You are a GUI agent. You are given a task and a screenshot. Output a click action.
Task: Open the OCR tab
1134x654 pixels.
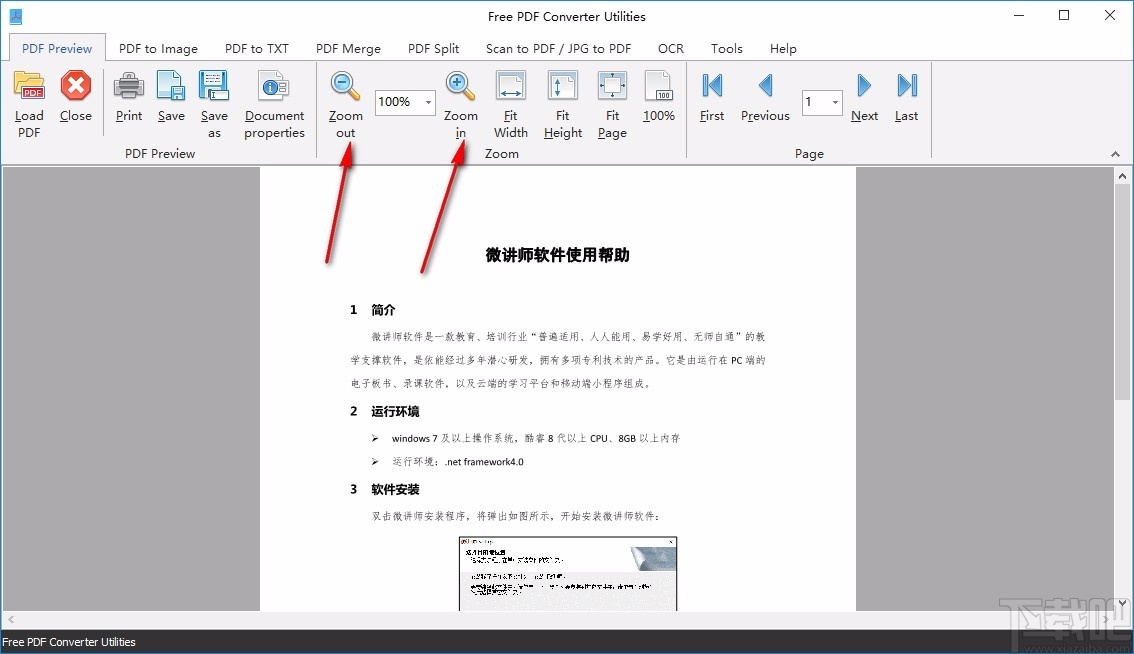[670, 47]
